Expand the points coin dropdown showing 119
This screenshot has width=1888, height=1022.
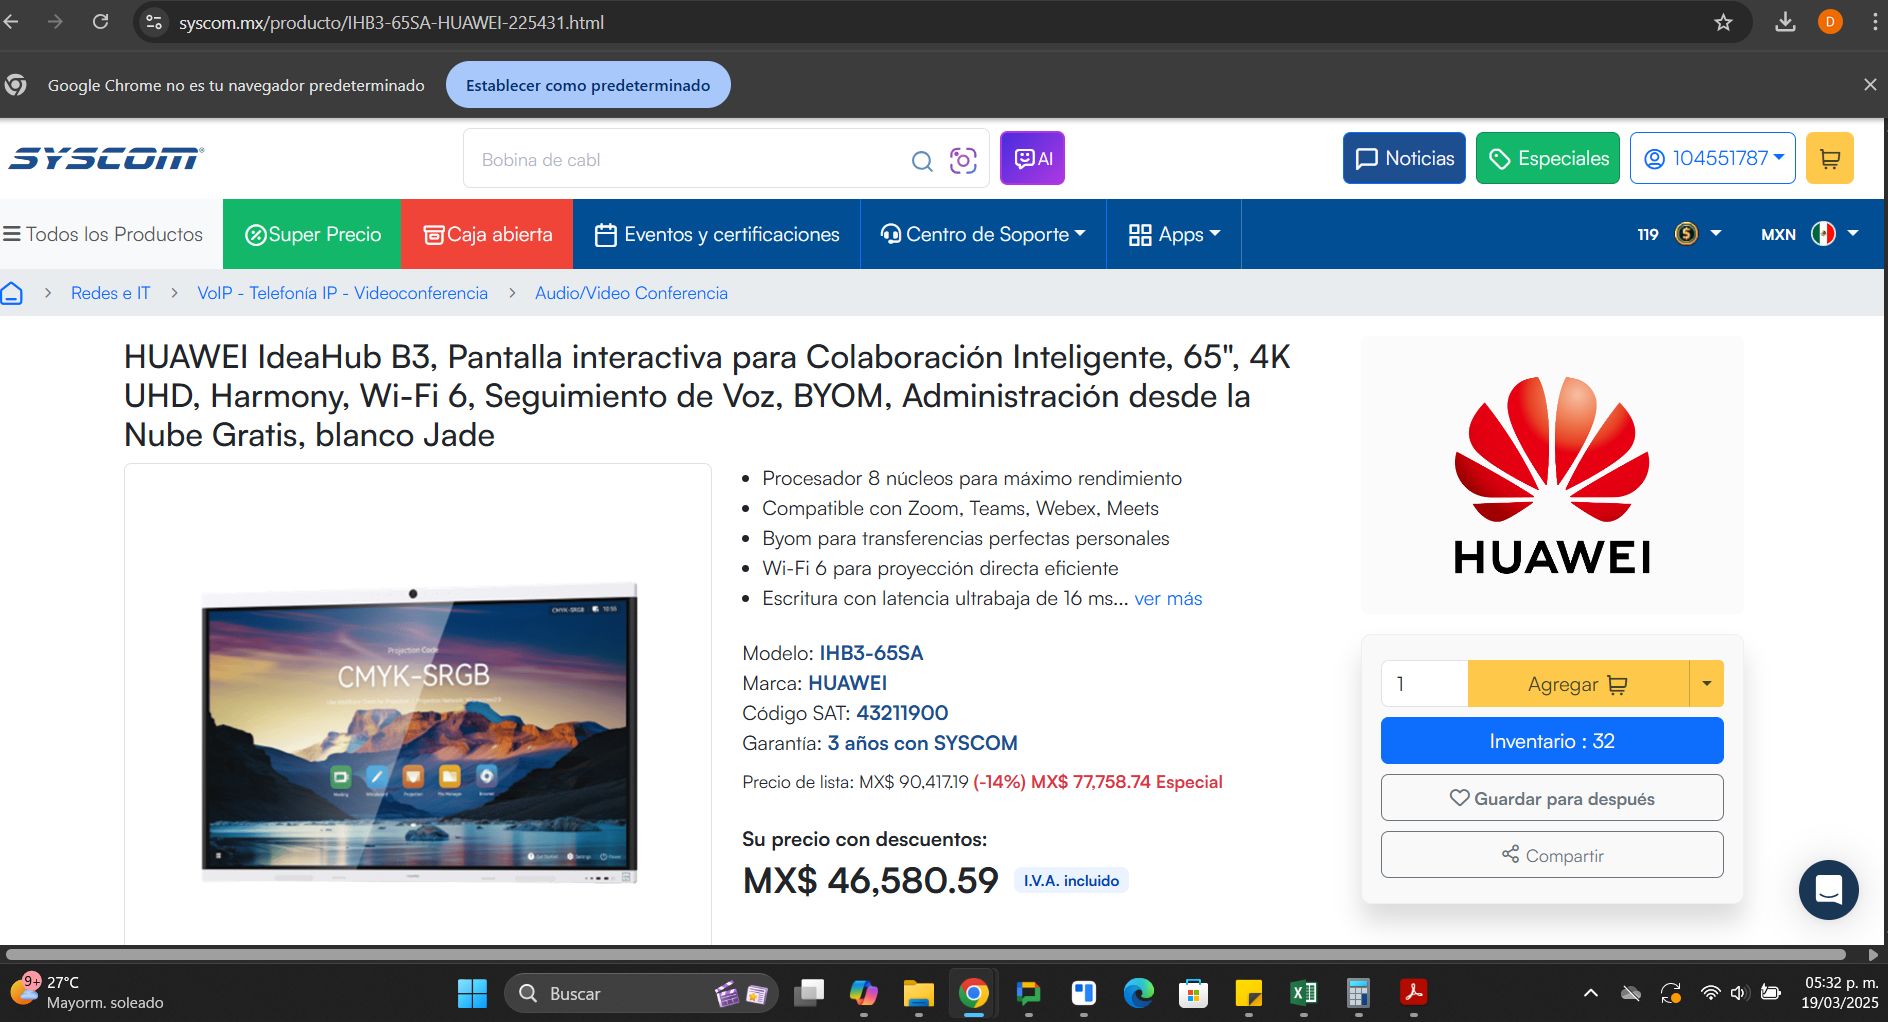(x=1680, y=234)
